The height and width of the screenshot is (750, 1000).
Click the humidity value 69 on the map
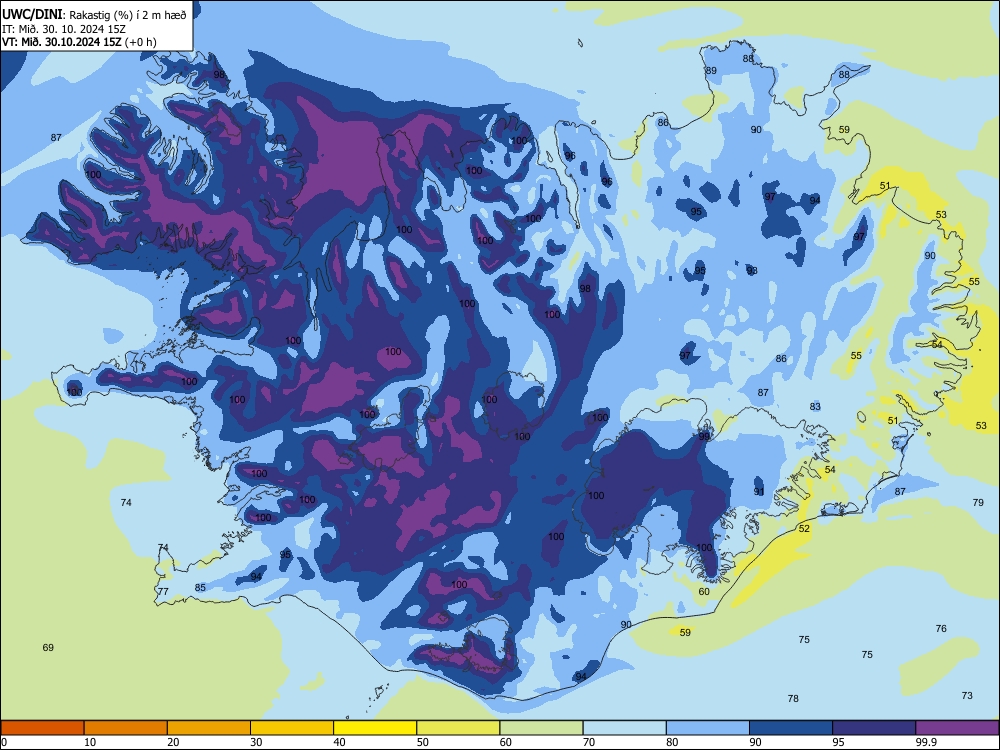48,647
